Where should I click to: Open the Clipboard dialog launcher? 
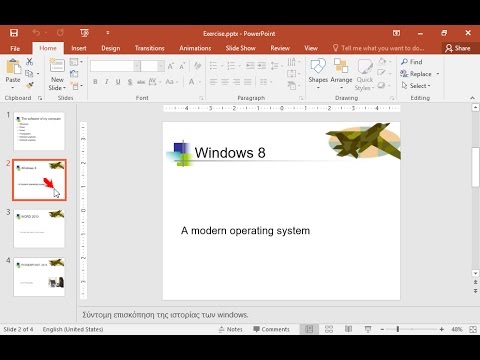tap(40, 98)
